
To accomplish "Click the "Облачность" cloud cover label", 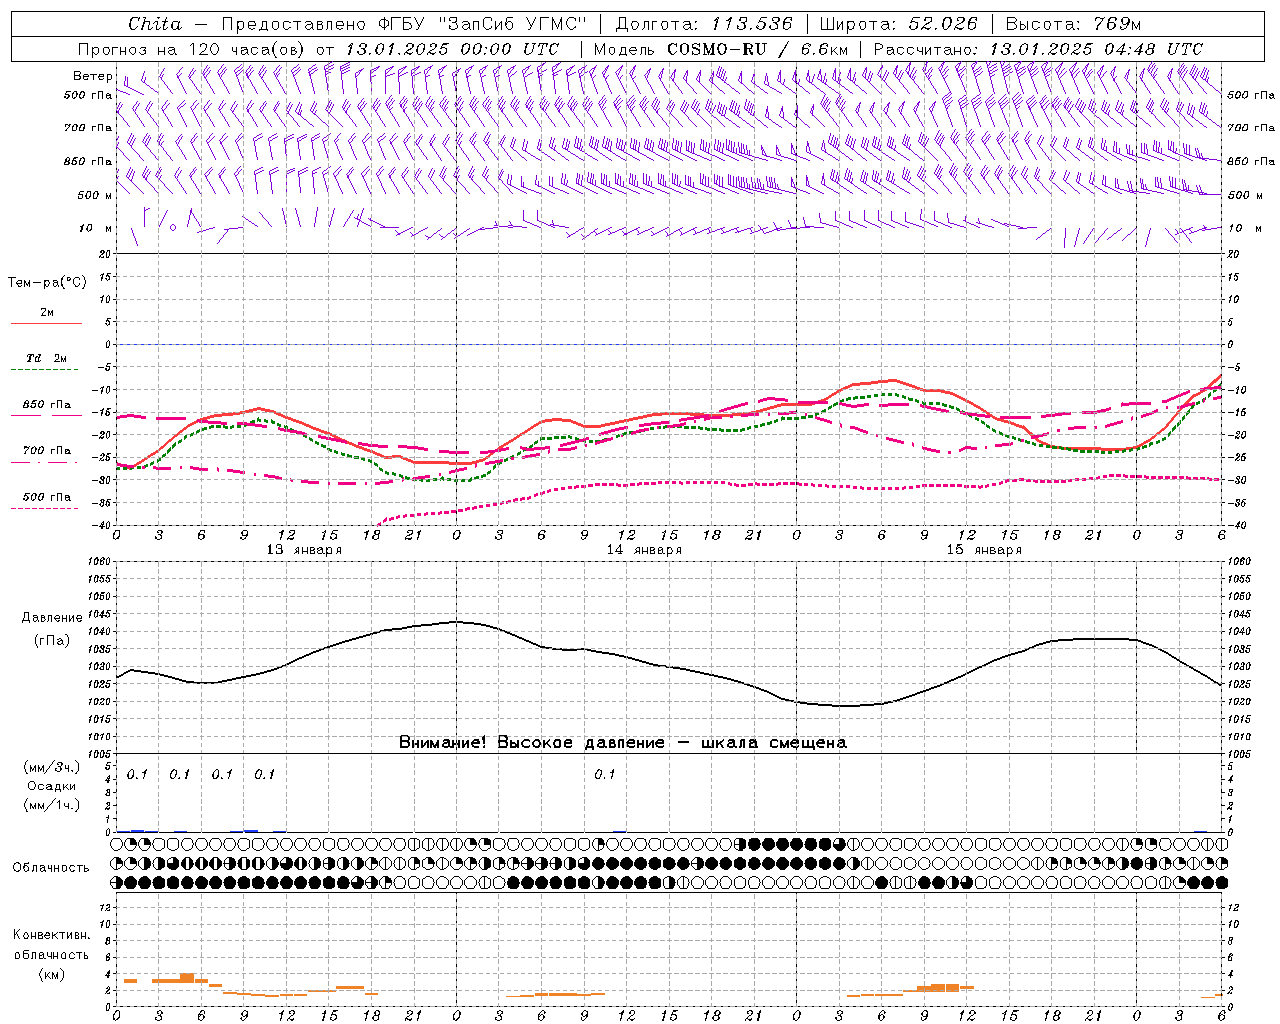I will 51,867.
